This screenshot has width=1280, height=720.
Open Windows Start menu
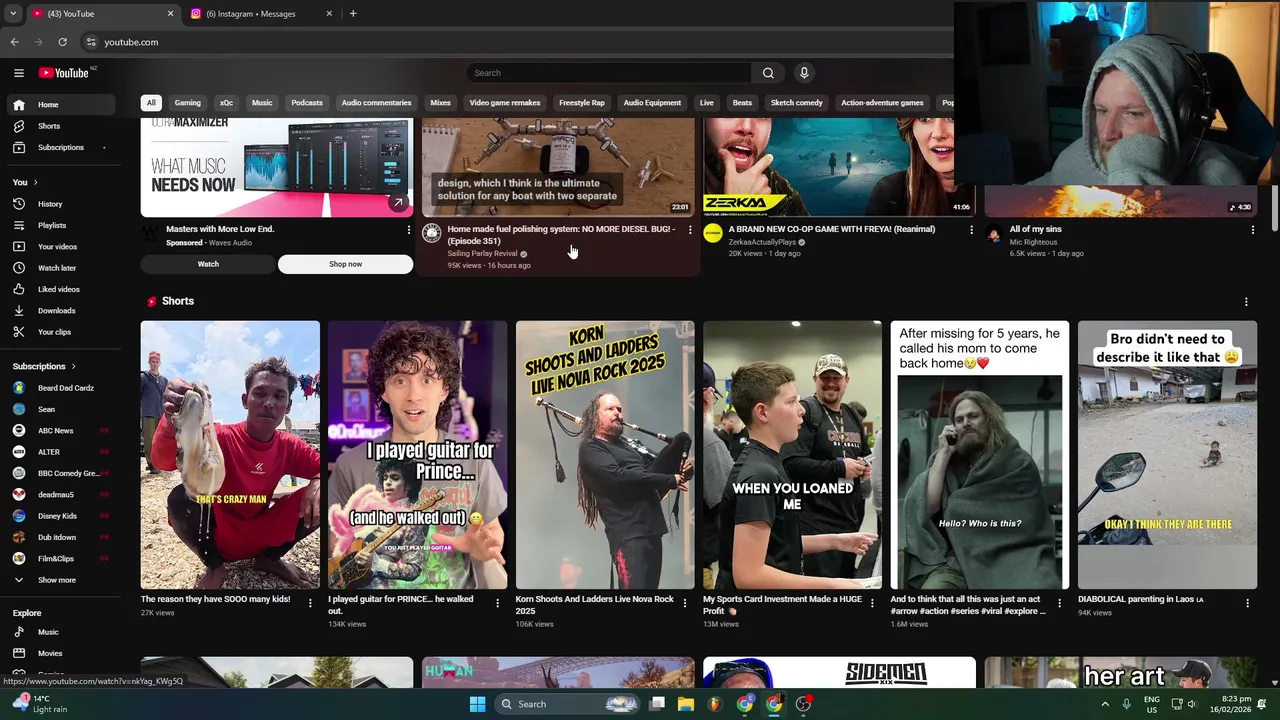click(x=477, y=704)
